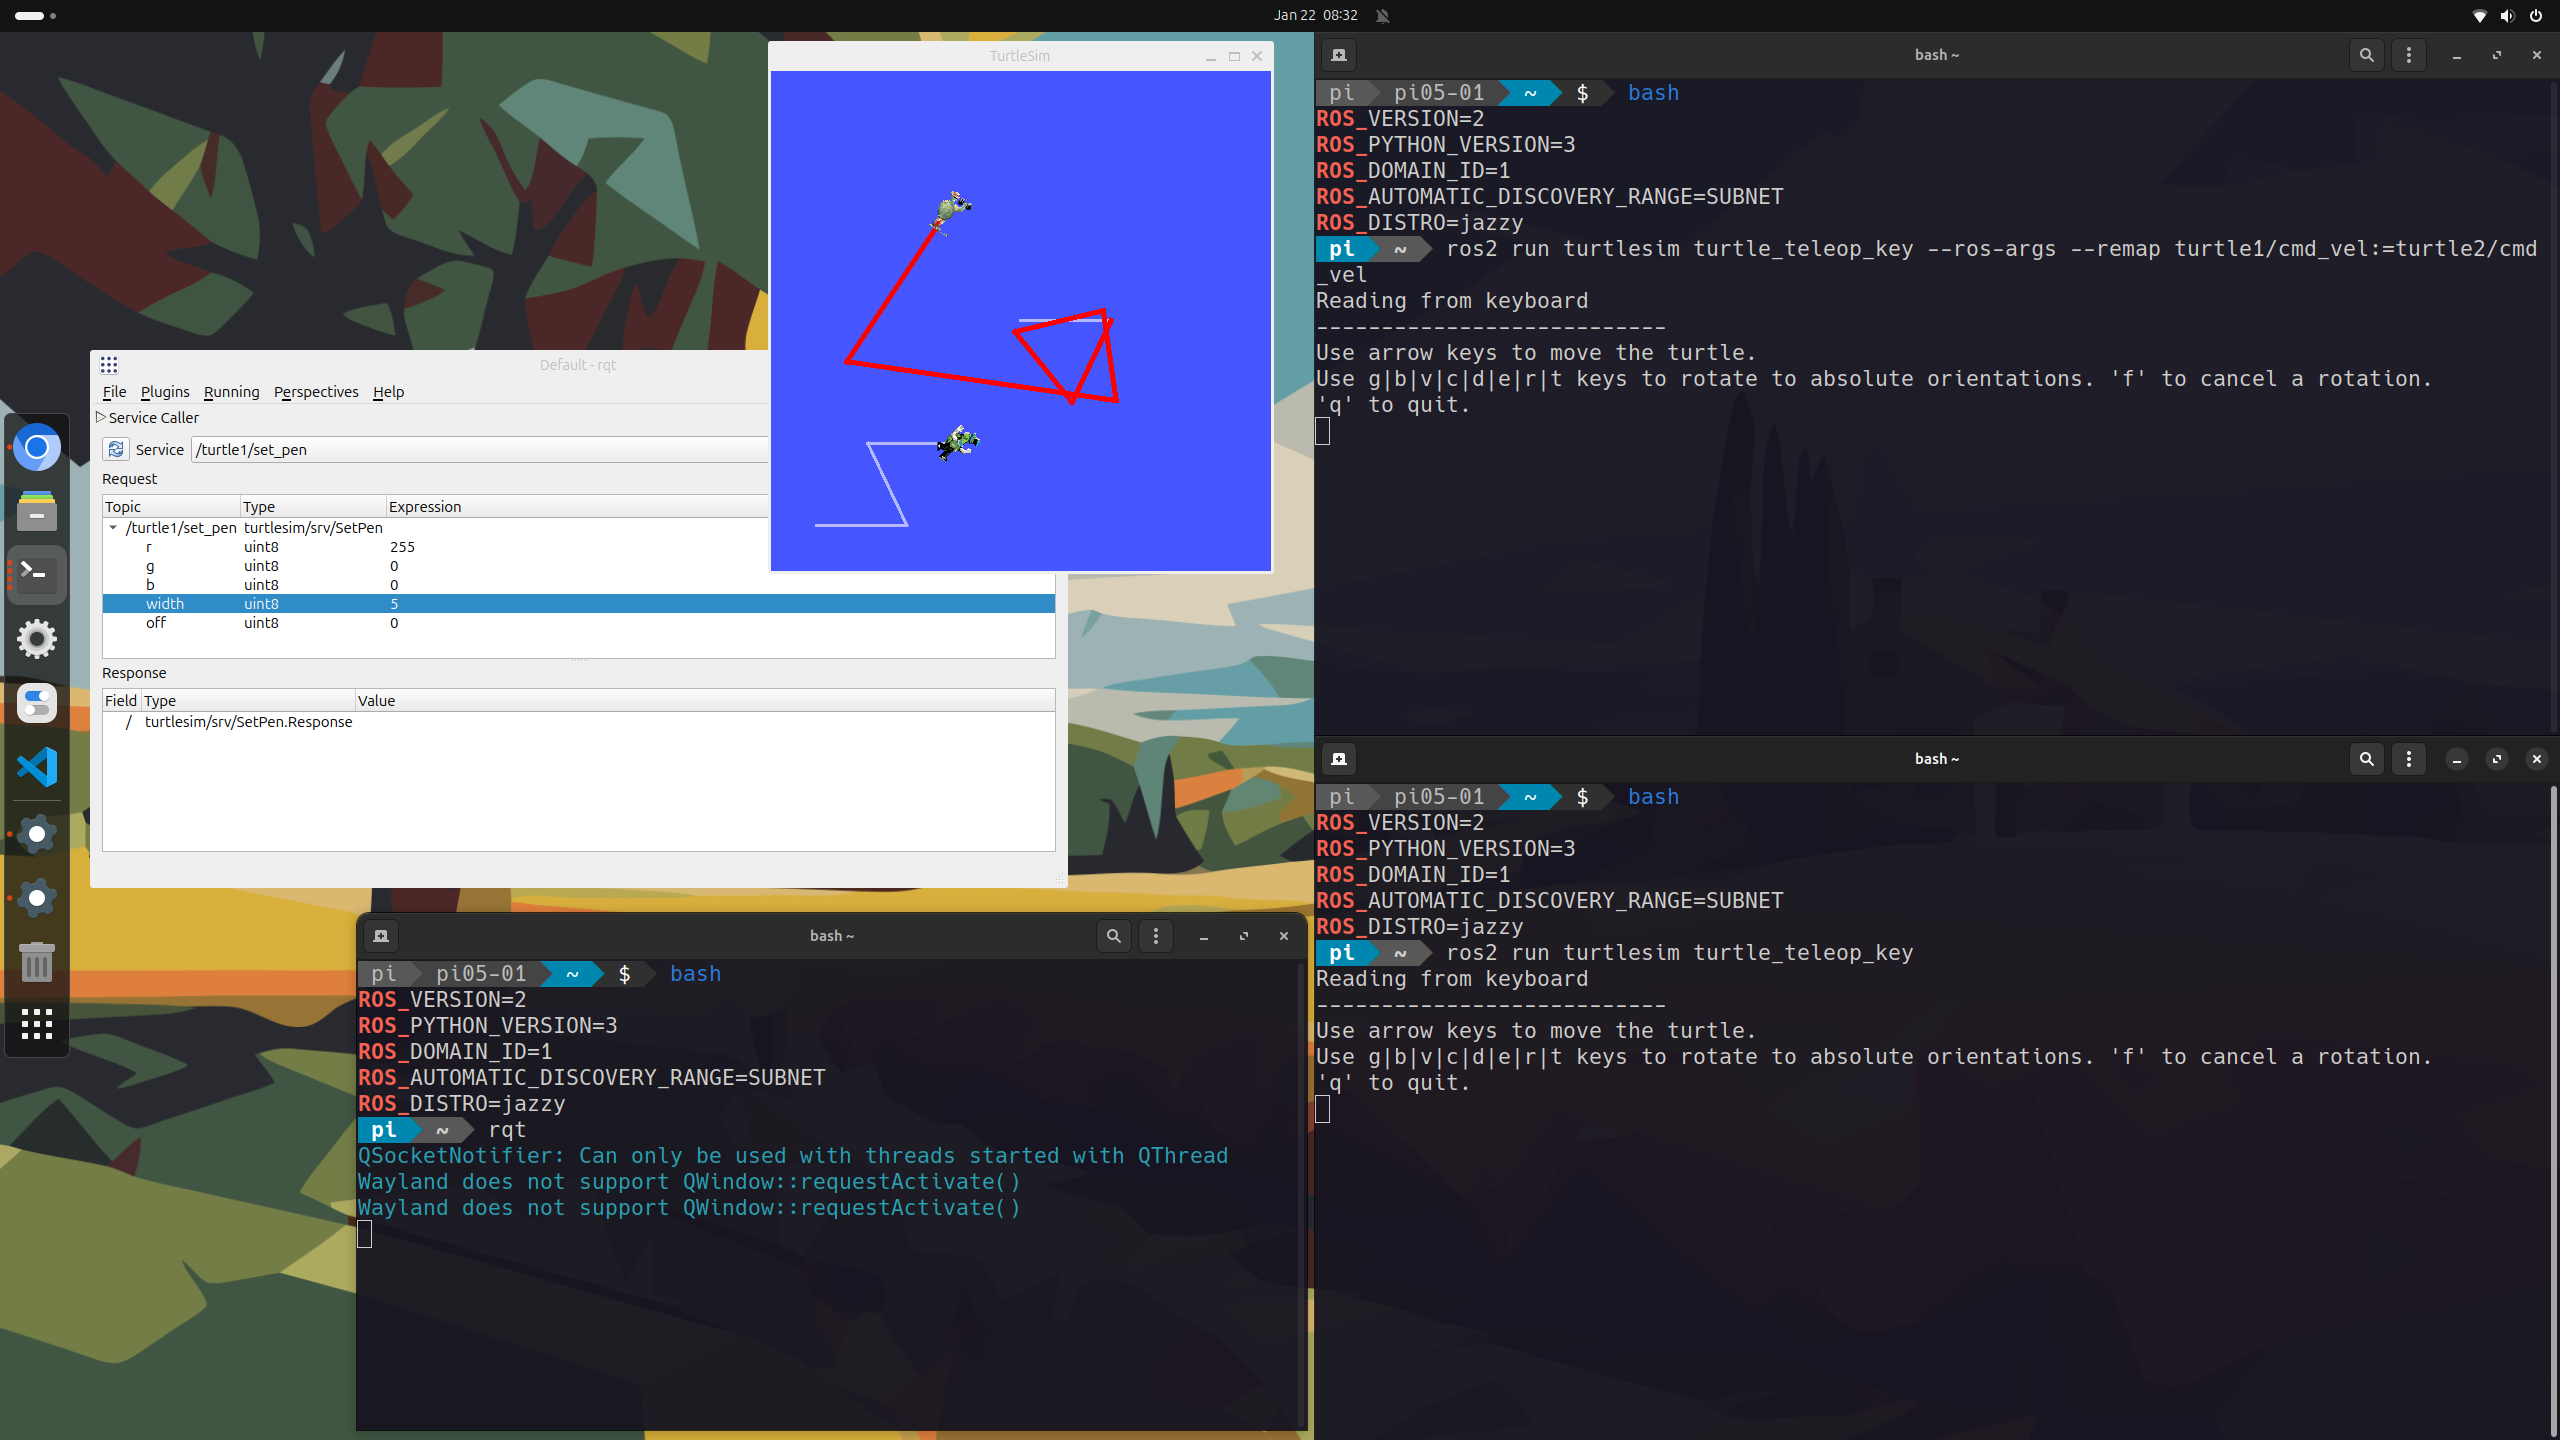Screen dimensions: 2560x1440
Task: Select the off uint8 request row
Action: coord(578,622)
